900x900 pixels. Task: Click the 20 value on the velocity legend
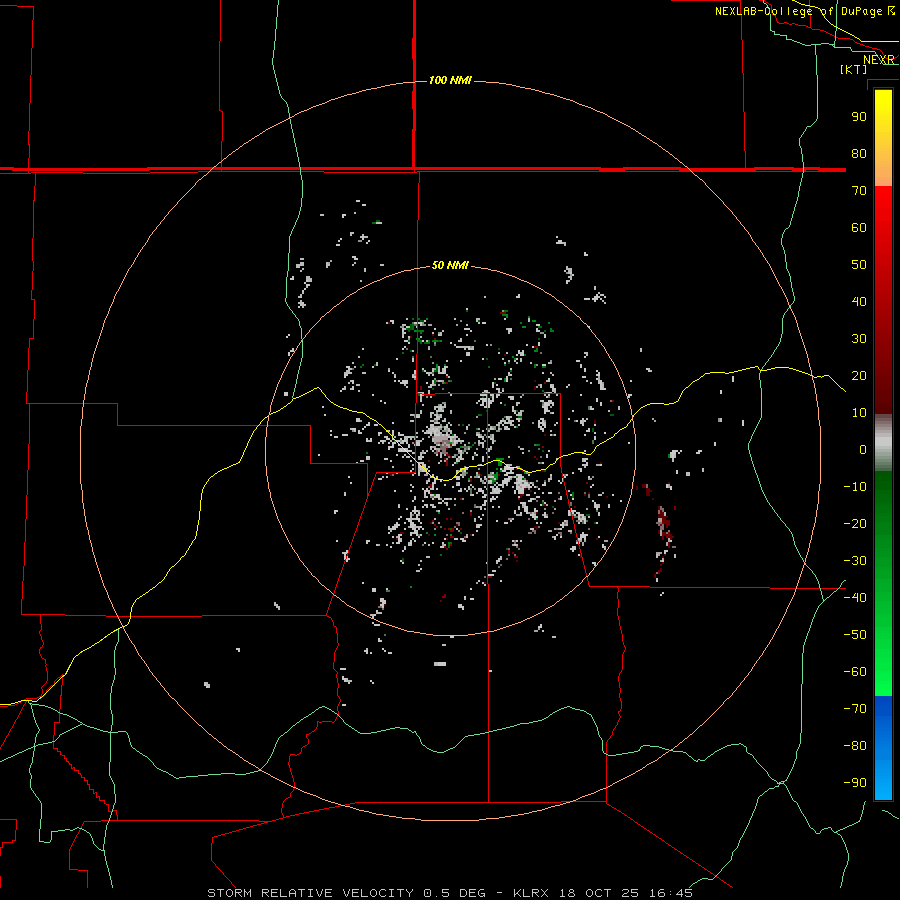pyautogui.click(x=859, y=375)
